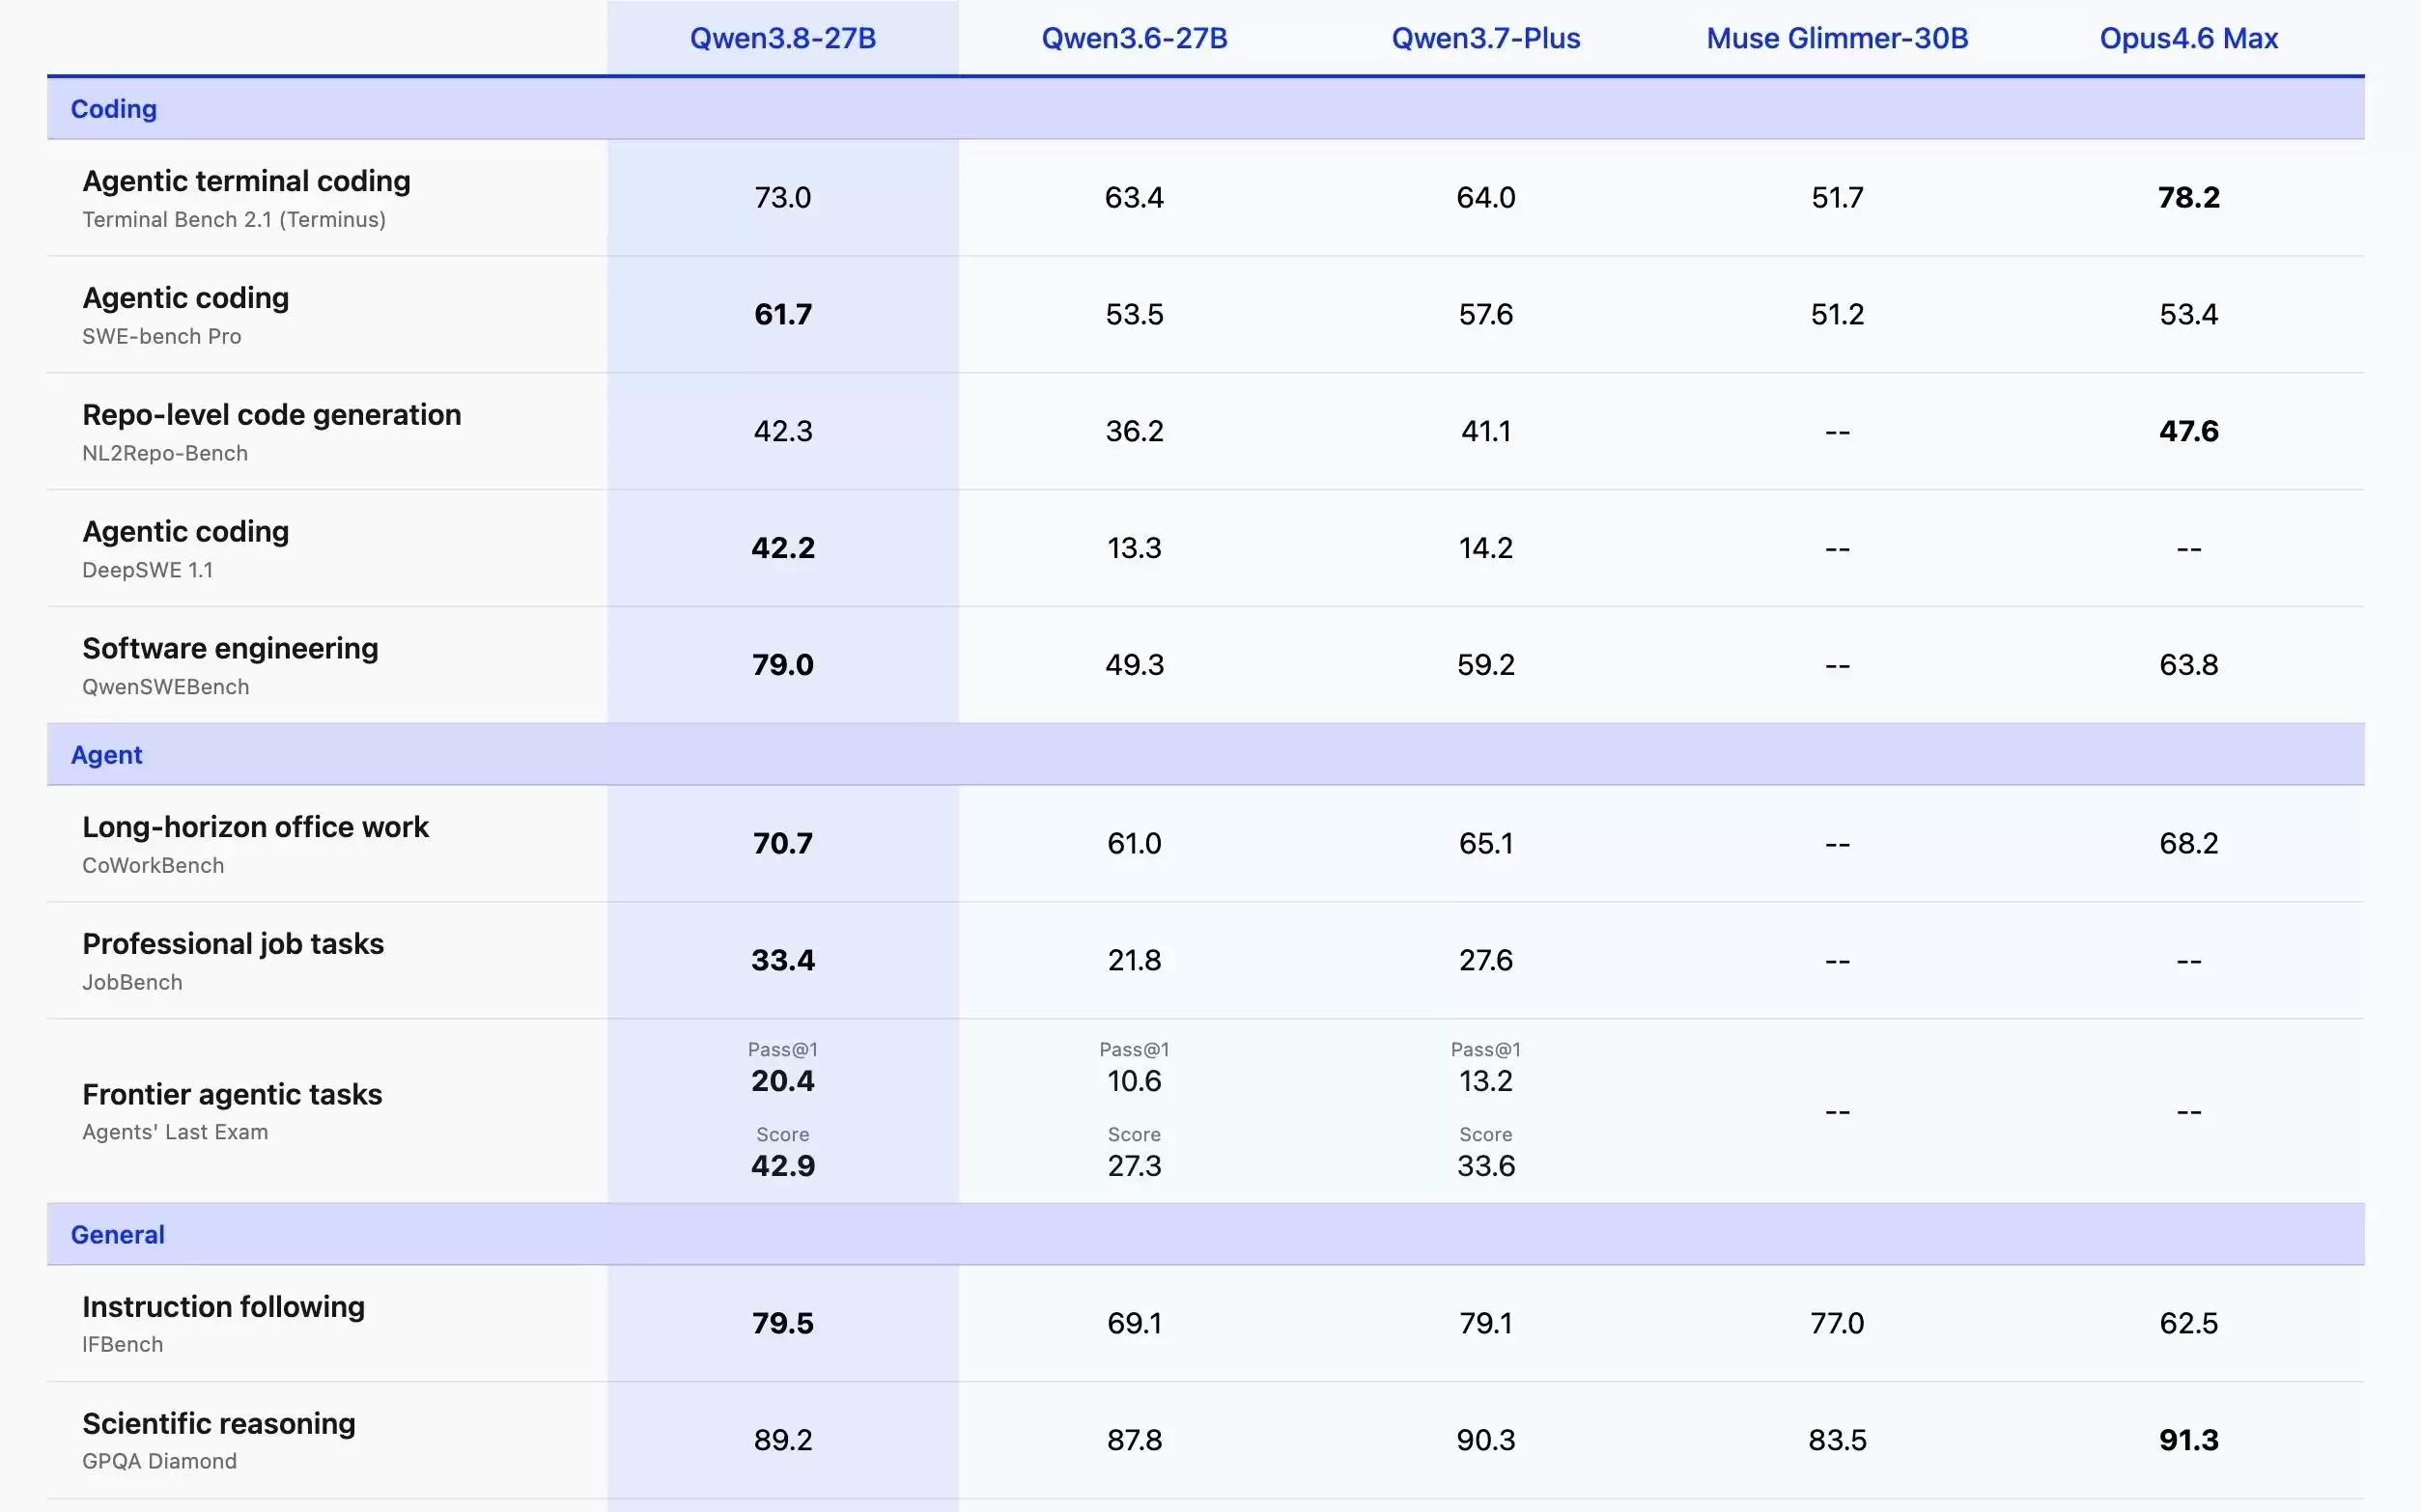
Task: Select the 33.6 Score value
Action: tap(1486, 1166)
